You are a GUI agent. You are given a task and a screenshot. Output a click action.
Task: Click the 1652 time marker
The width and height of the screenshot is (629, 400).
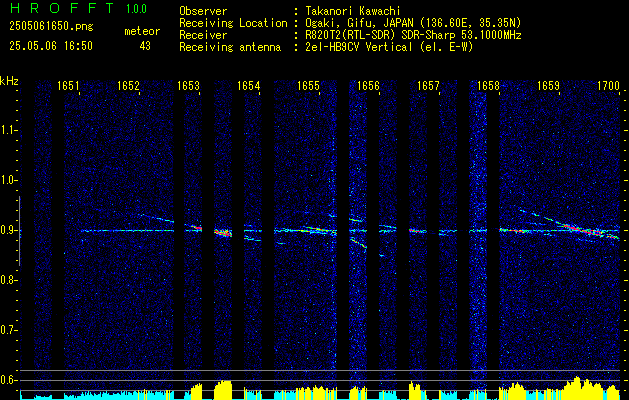pos(128,86)
